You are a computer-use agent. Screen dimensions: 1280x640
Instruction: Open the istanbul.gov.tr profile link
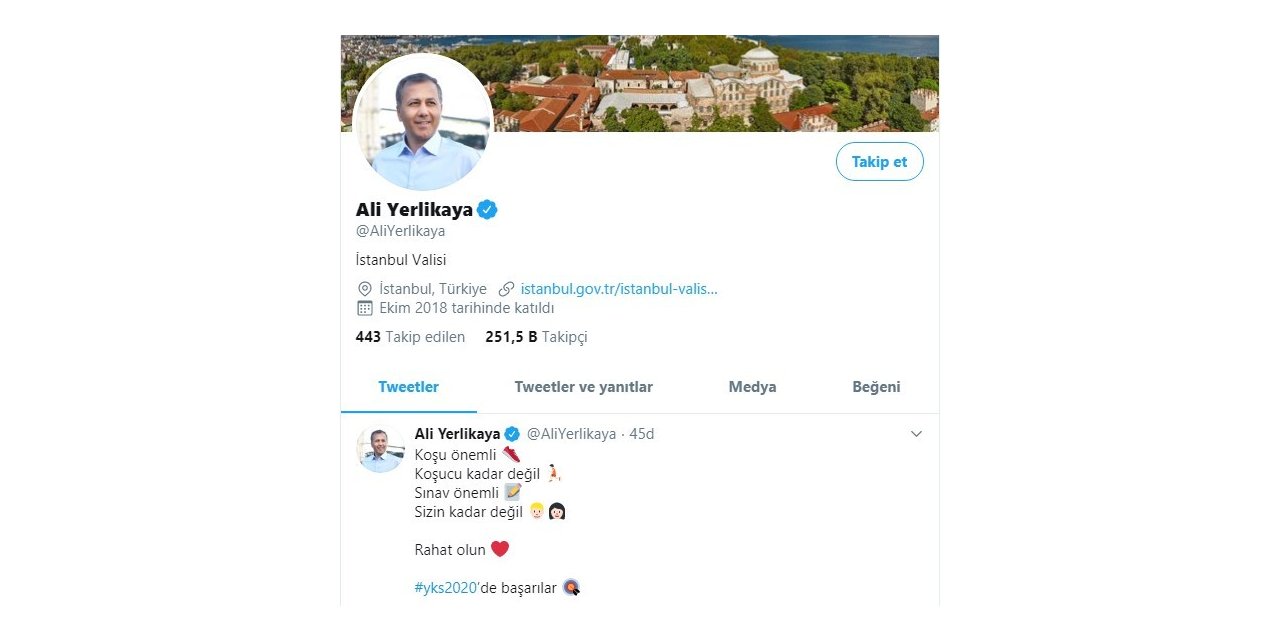(x=618, y=288)
